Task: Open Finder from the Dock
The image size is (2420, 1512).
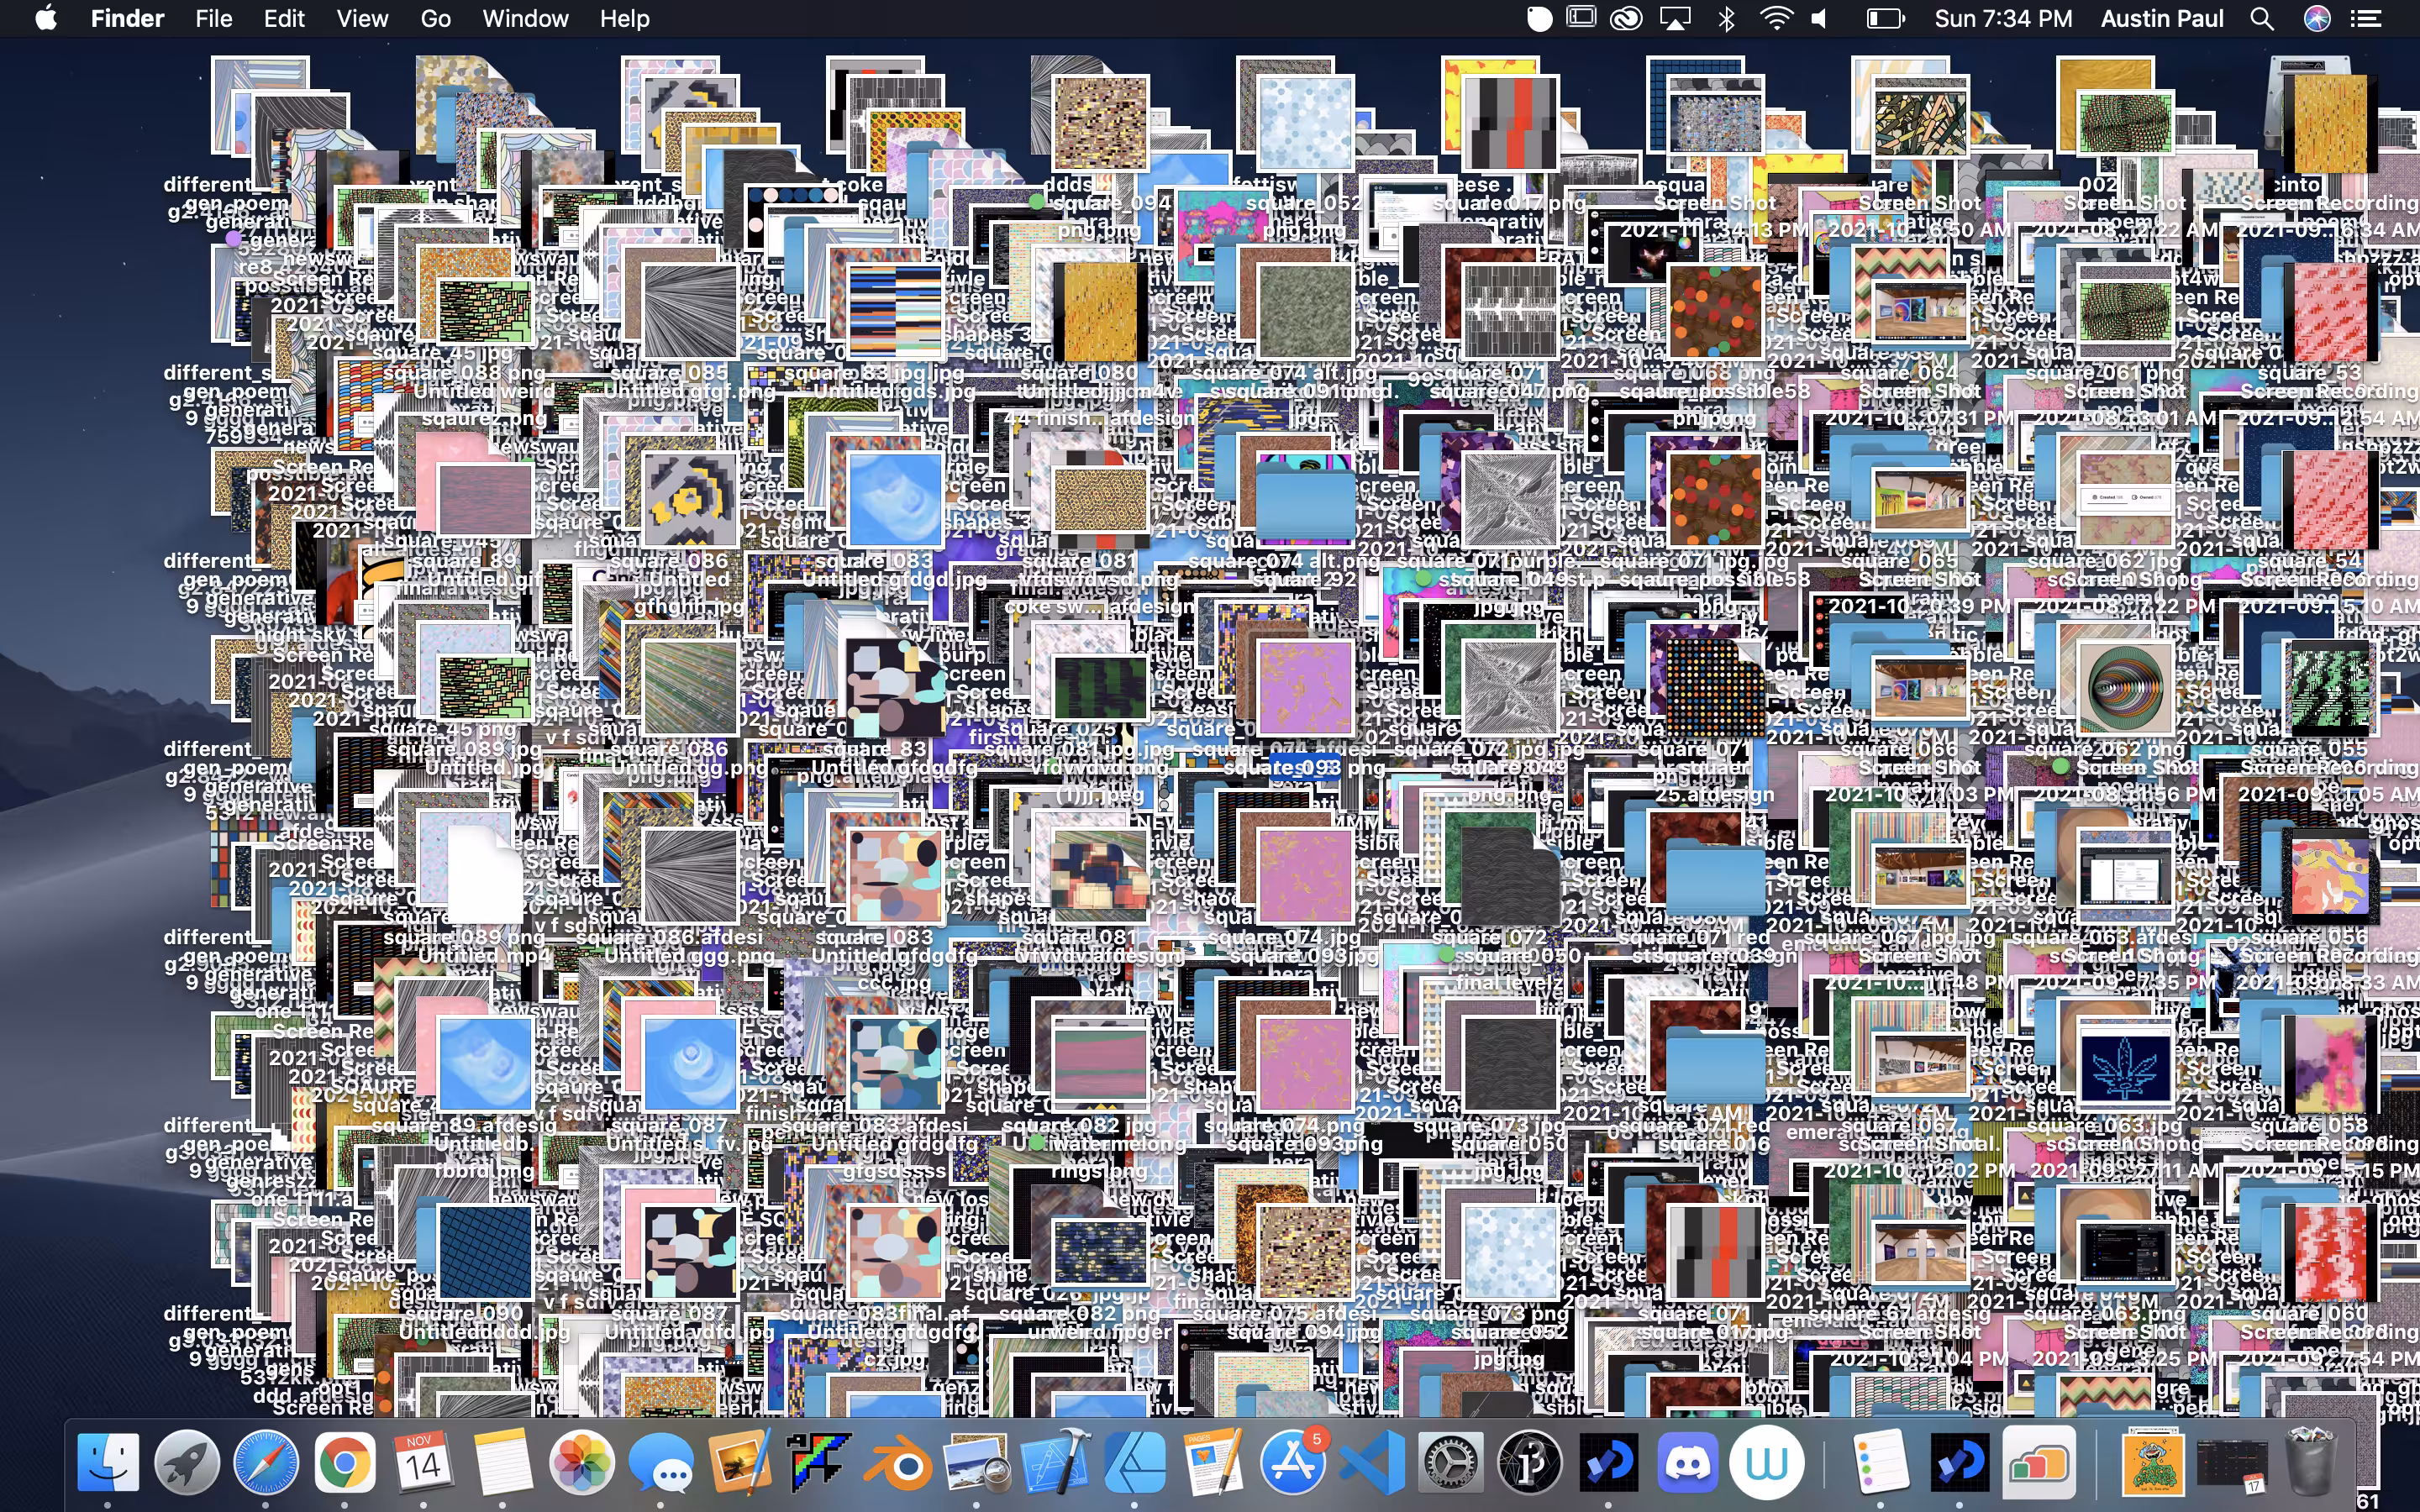Action: [108, 1463]
